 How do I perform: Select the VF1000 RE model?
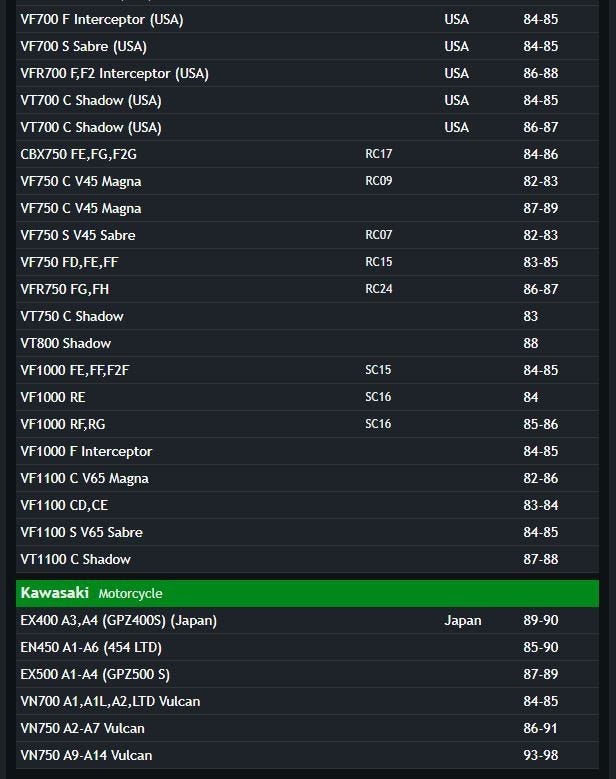pos(53,397)
